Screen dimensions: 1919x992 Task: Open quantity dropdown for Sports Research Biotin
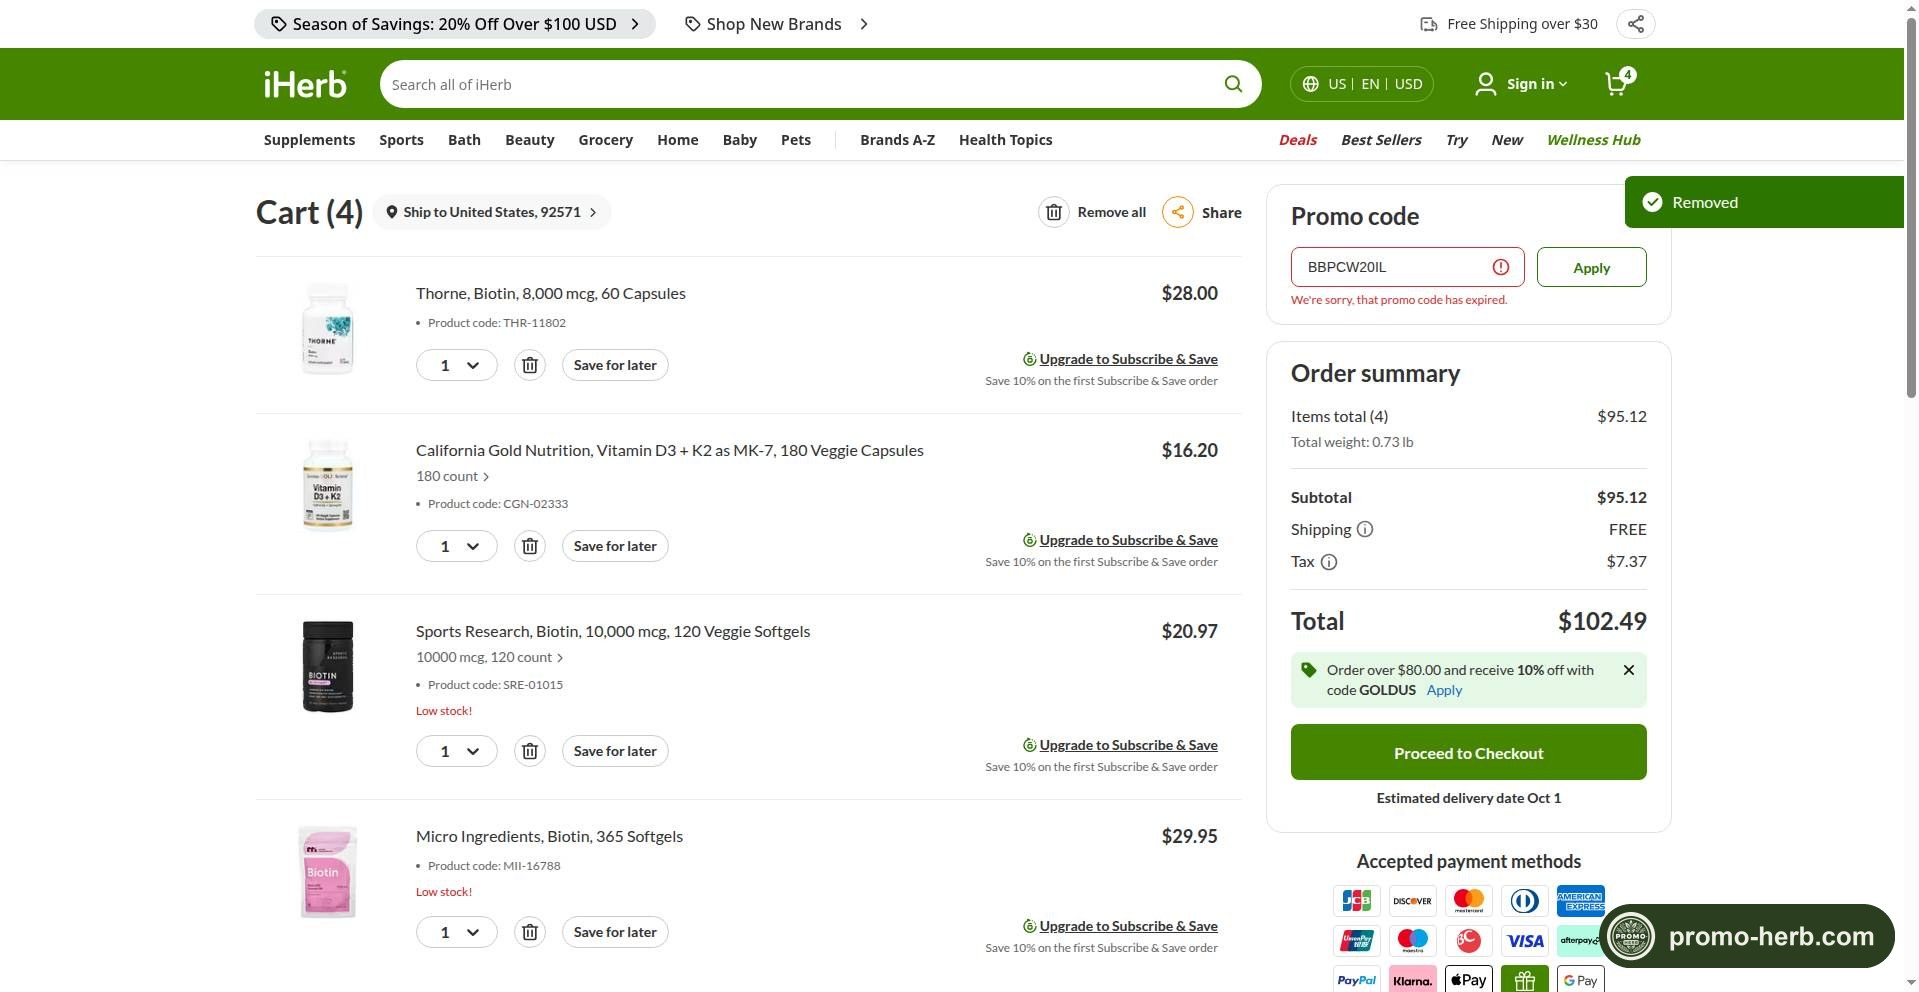pos(457,751)
